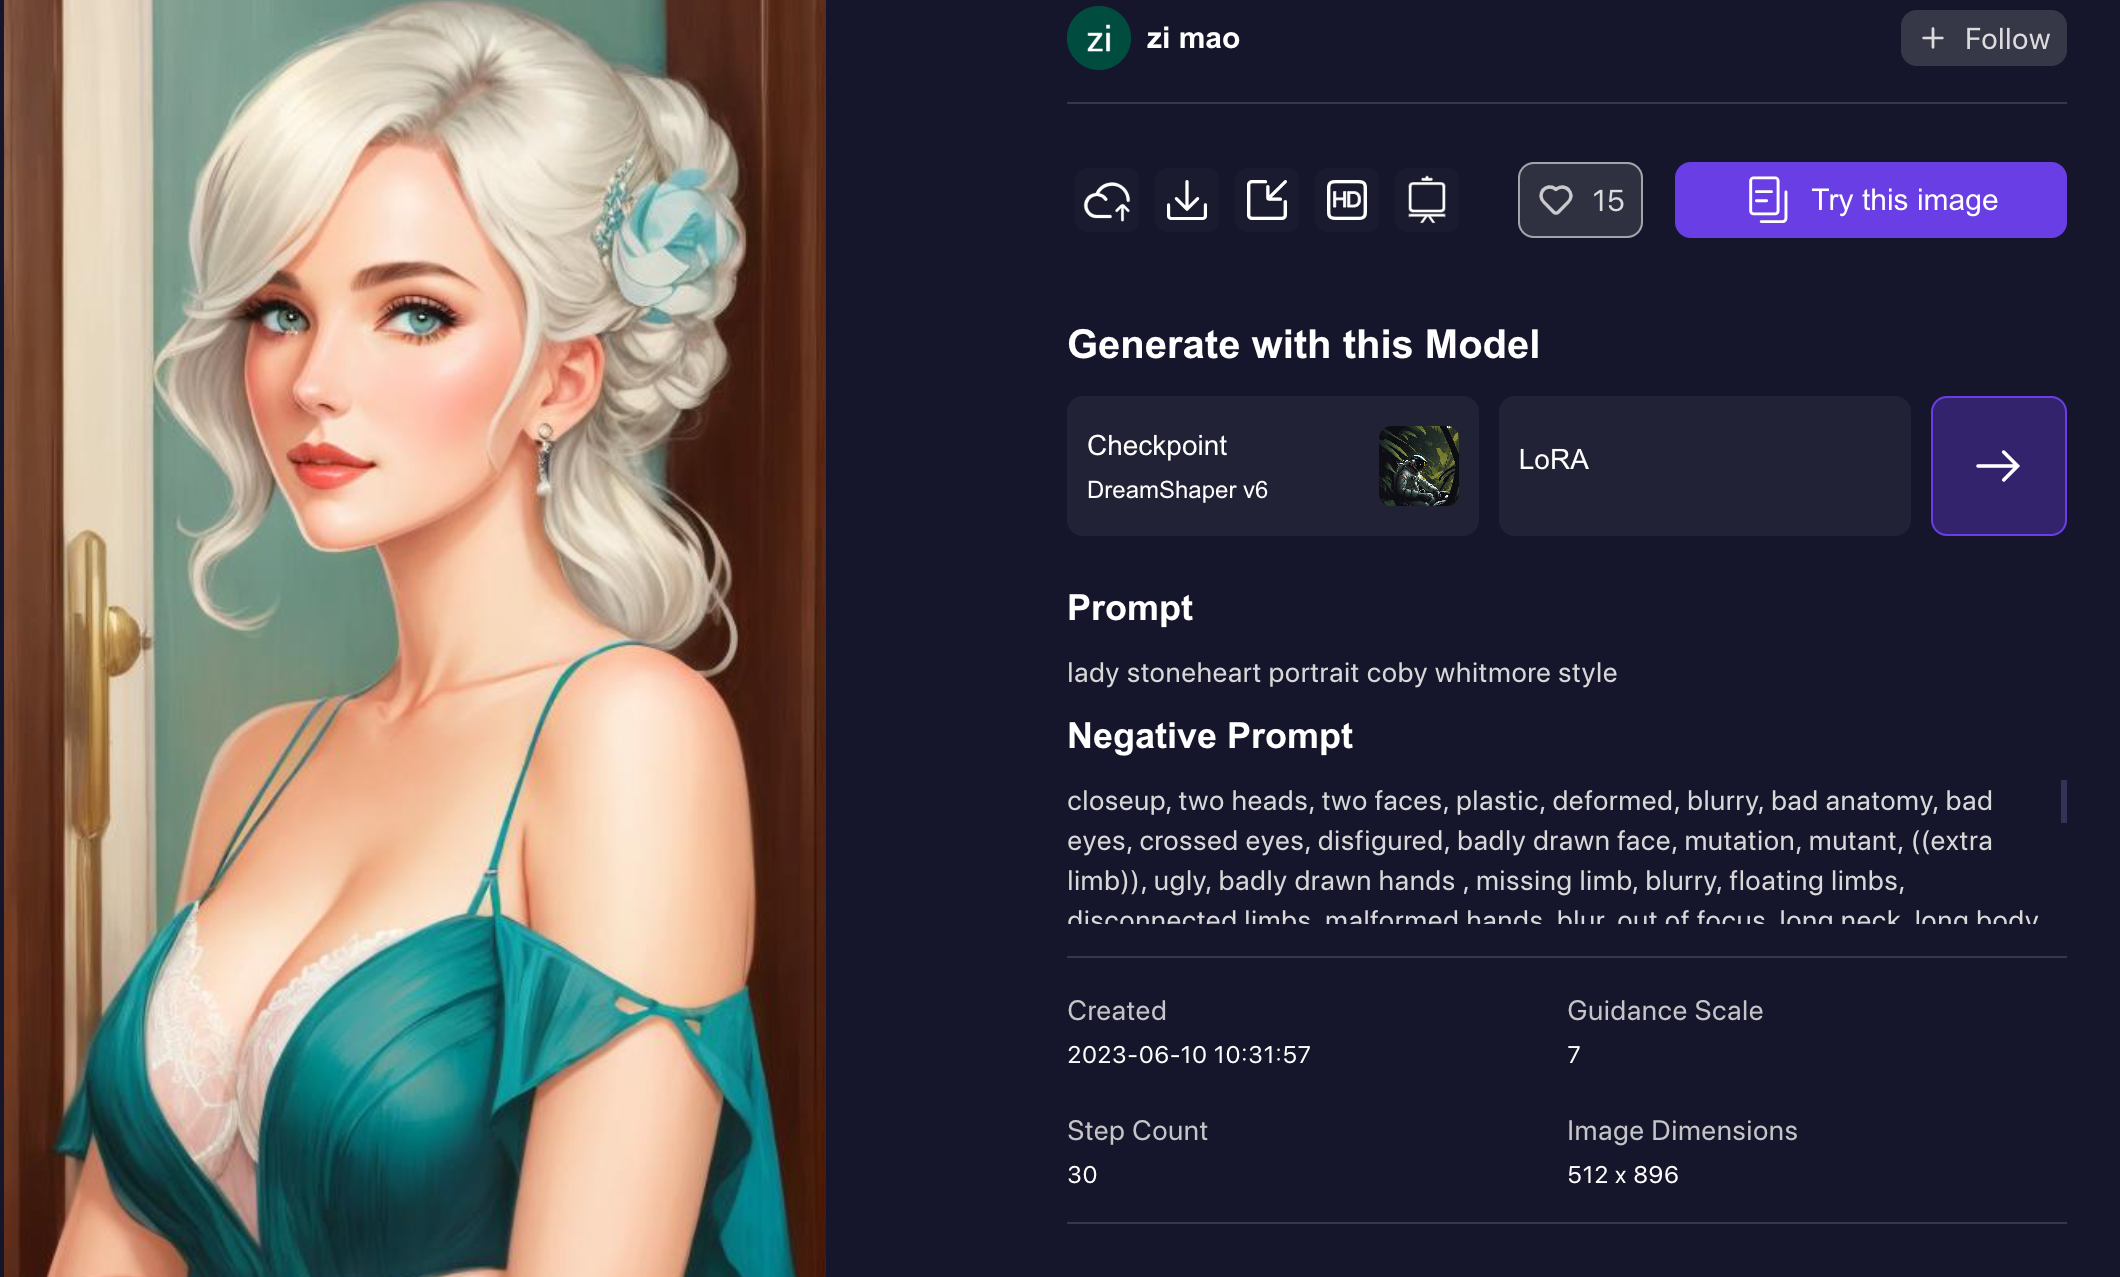The height and width of the screenshot is (1277, 2120).
Task: Click the Negative Prompt heading
Action: [1210, 736]
